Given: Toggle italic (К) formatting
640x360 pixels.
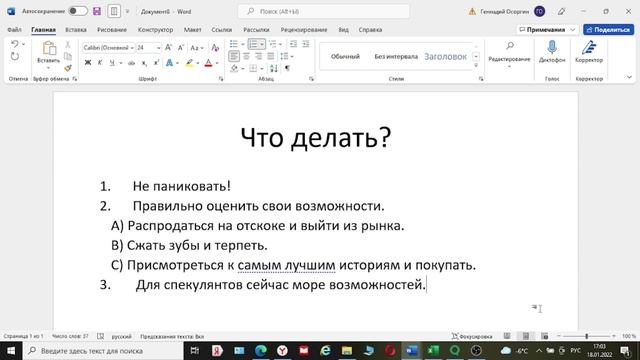Looking at the screenshot, I should 100,62.
